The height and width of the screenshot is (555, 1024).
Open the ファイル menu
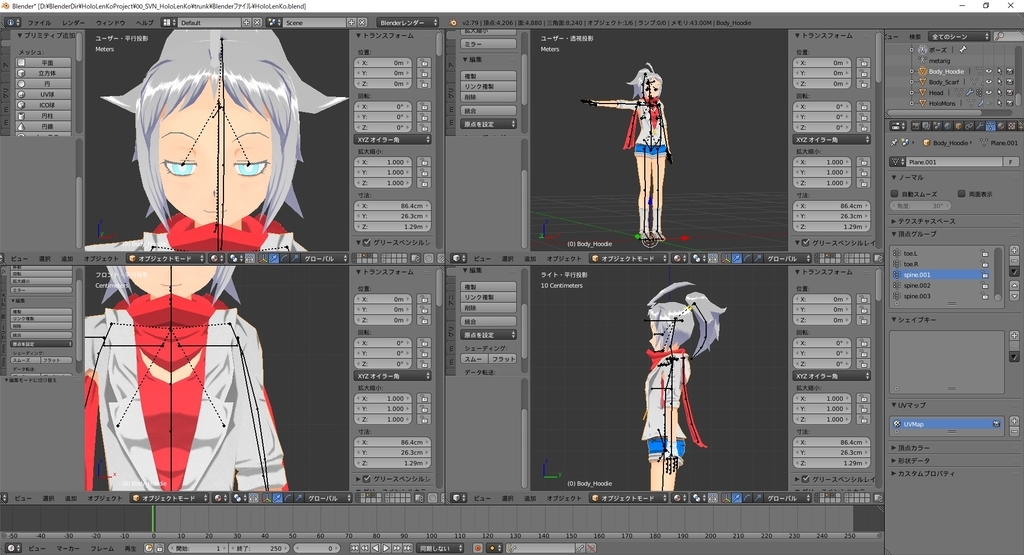39,22
